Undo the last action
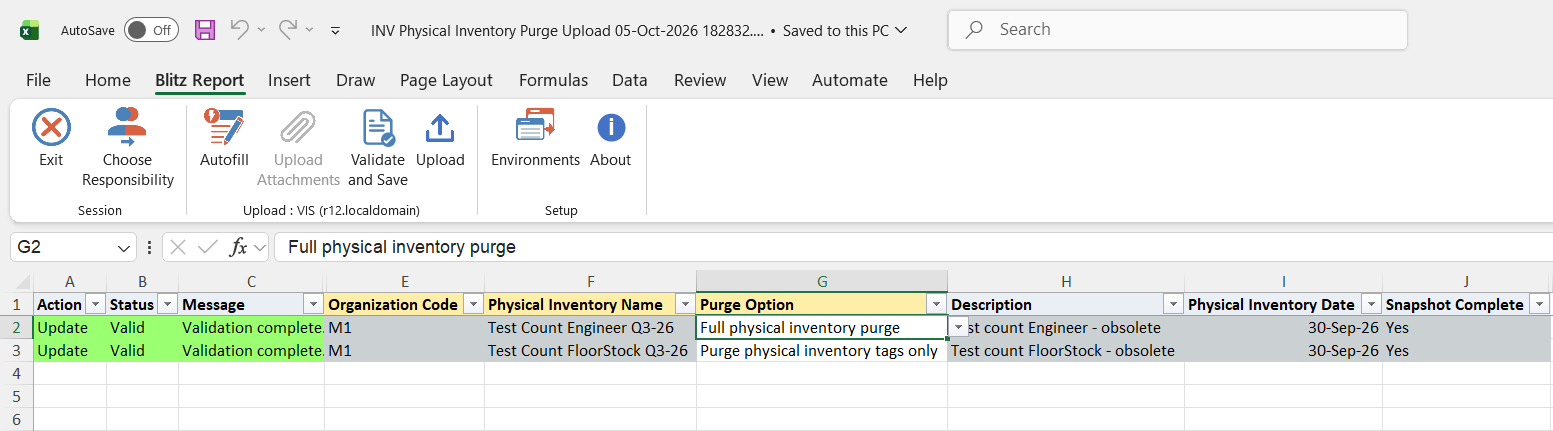Image resolution: width=1553 pixels, height=431 pixels. (x=240, y=30)
